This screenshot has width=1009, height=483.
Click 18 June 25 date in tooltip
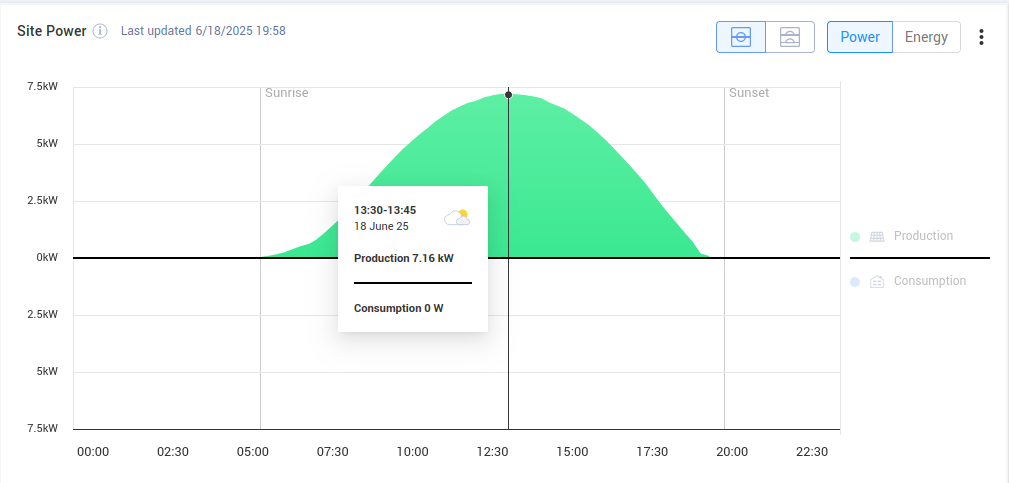click(381, 226)
